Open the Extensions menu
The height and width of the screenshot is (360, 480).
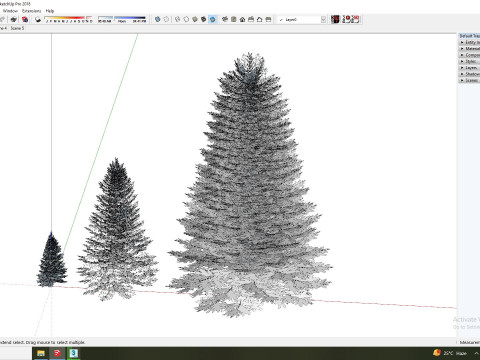click(x=31, y=11)
